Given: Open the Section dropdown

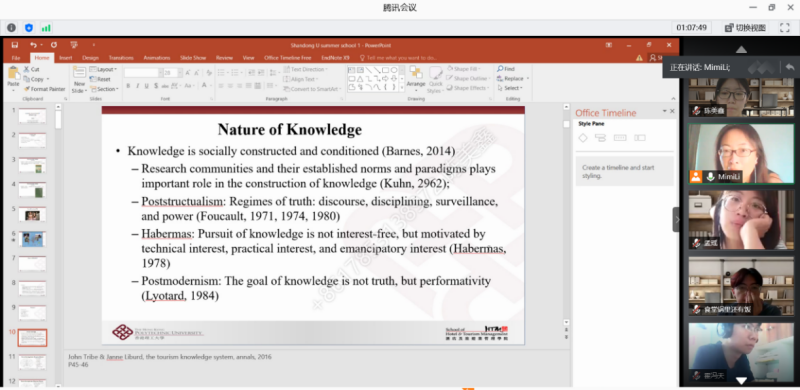Looking at the screenshot, I should [x=104, y=89].
